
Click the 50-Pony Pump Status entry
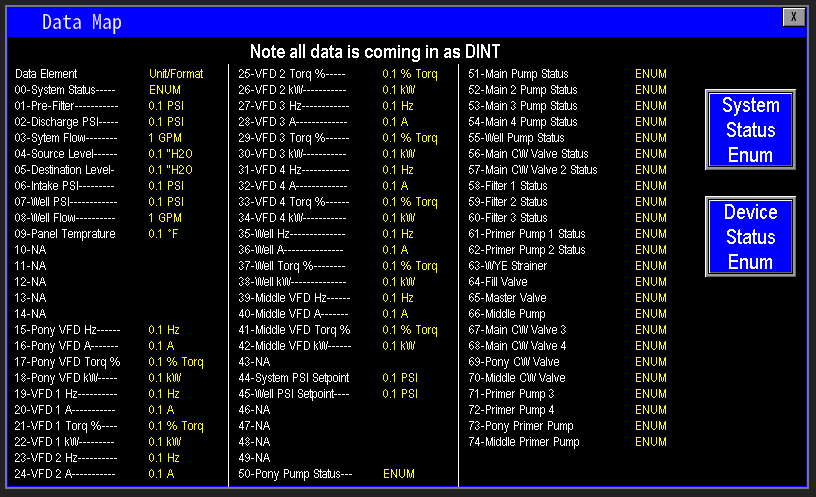pos(295,474)
